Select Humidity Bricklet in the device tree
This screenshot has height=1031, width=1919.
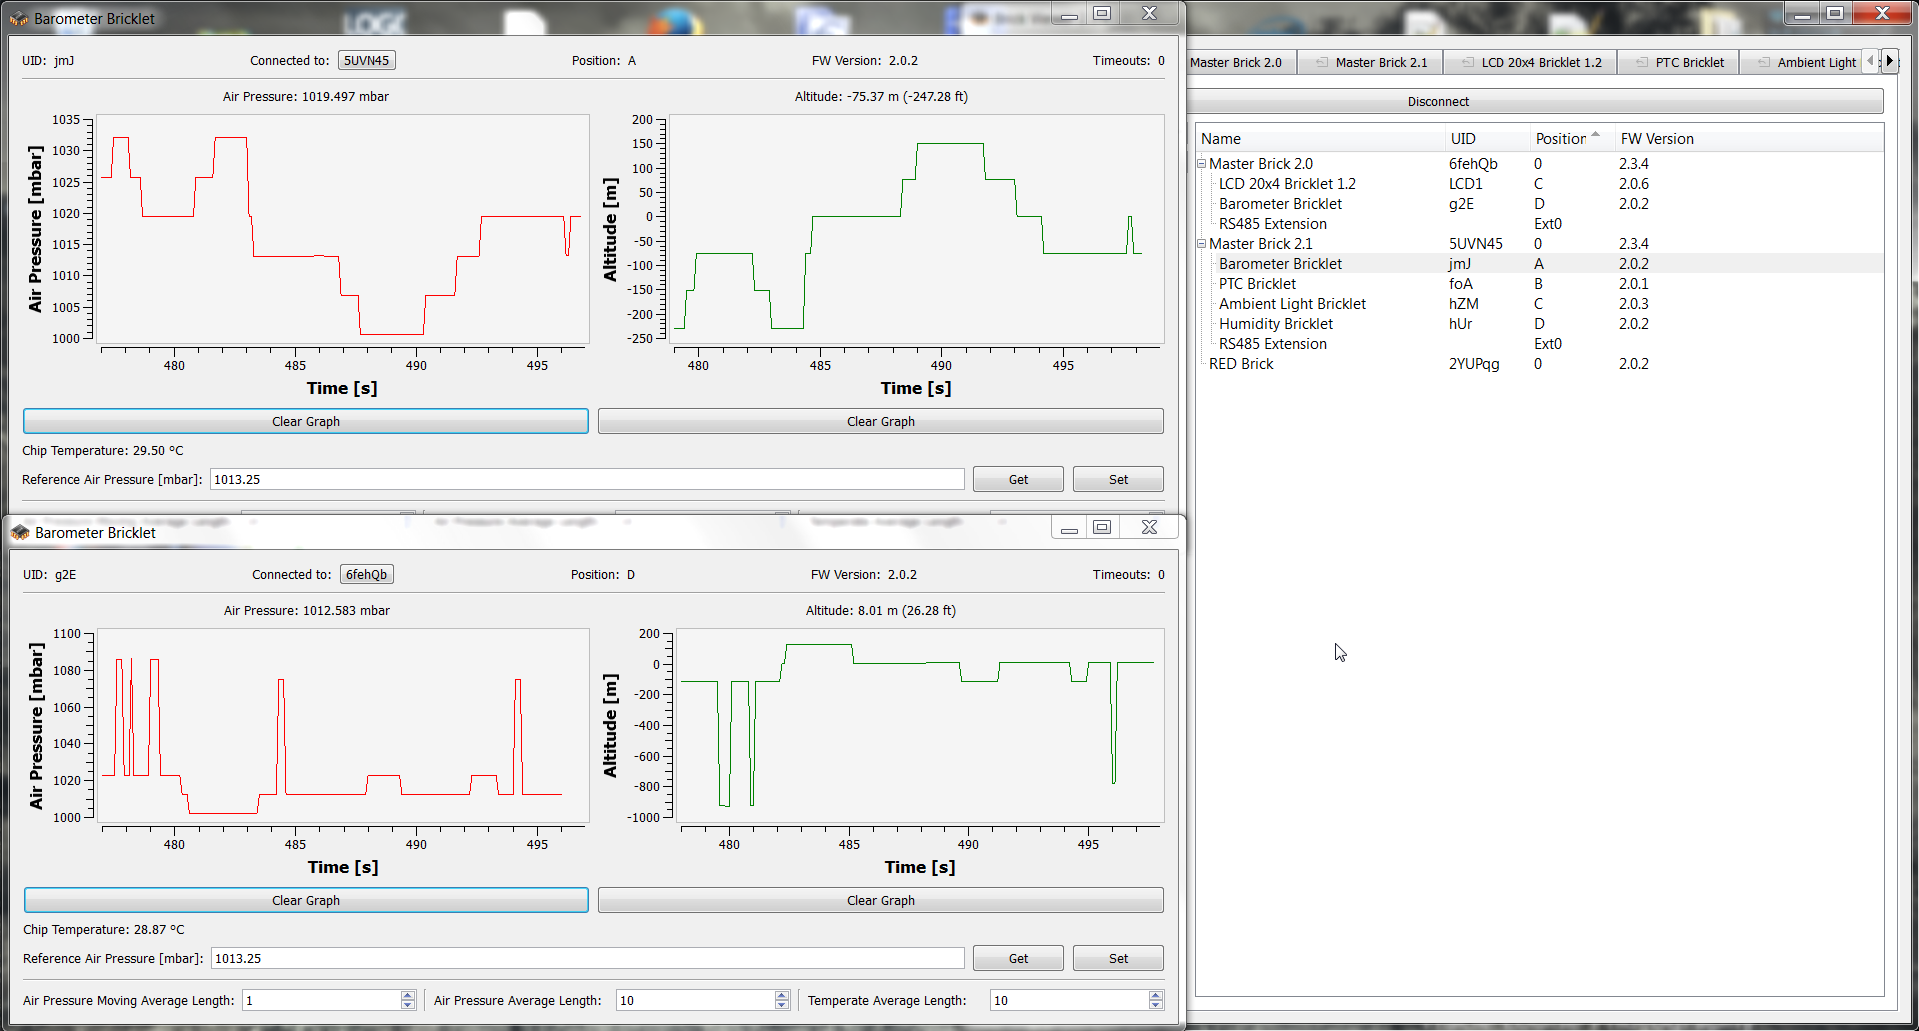[1275, 324]
